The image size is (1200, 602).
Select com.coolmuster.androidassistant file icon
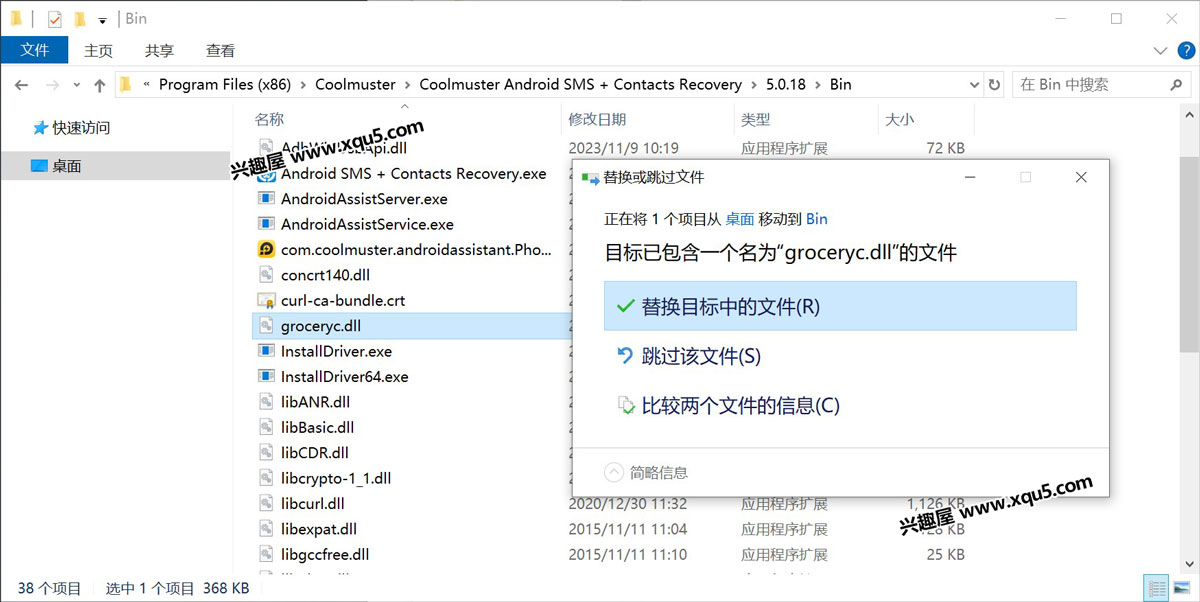coord(266,249)
